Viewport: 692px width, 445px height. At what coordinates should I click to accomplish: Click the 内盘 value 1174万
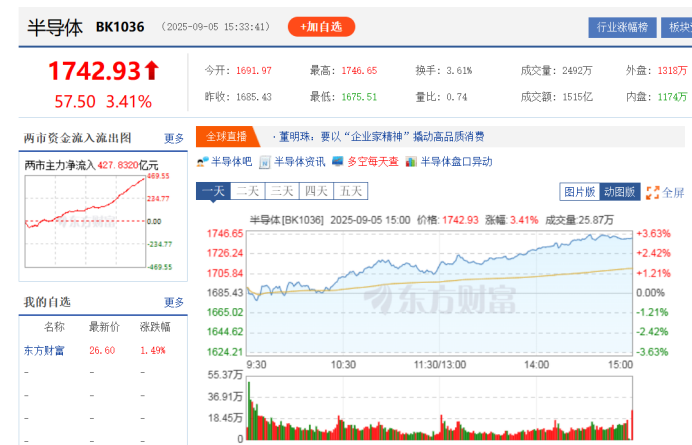[x=673, y=97]
